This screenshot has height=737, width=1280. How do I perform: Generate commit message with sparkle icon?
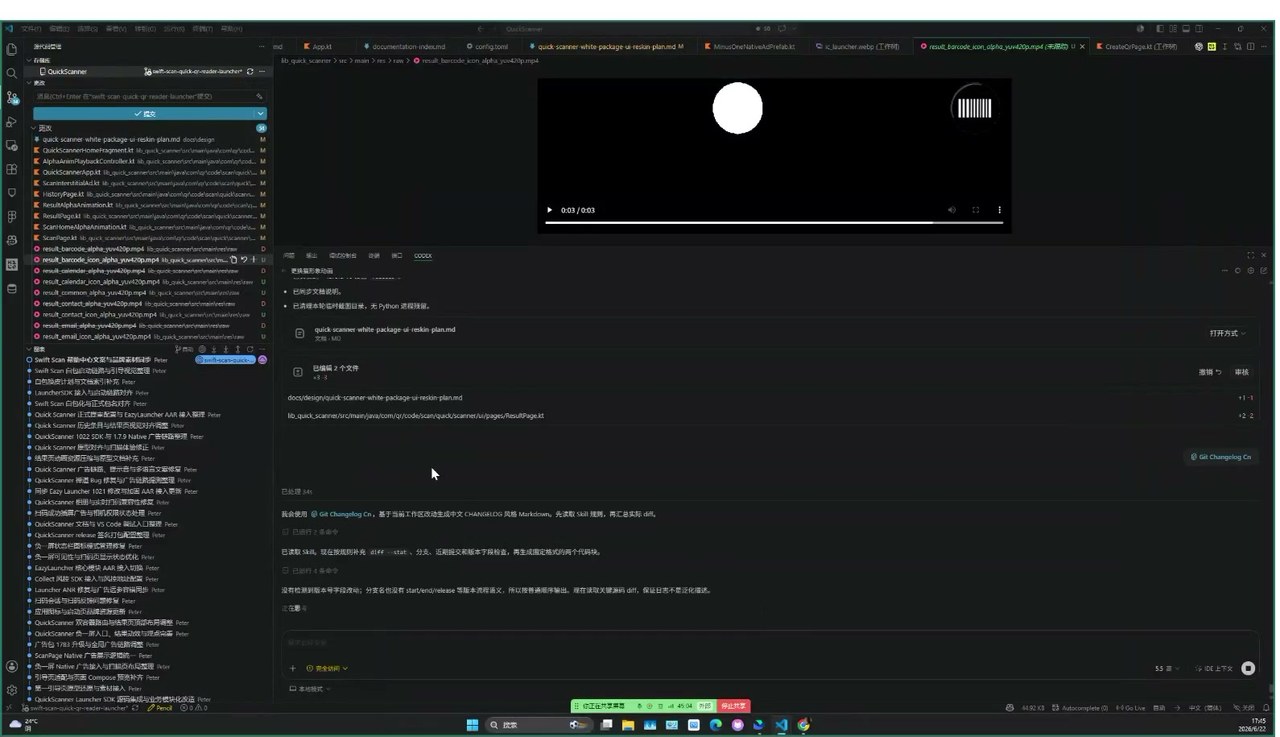pos(259,97)
